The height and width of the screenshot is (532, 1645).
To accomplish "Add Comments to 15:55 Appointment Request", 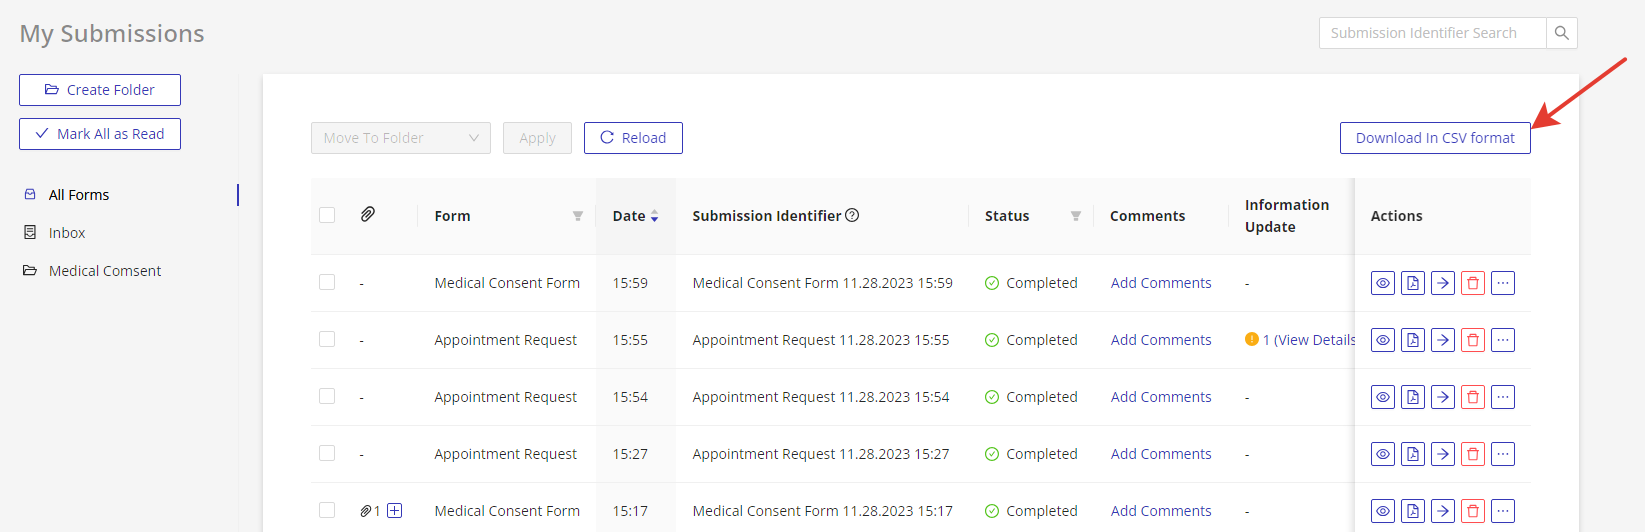I will [x=1161, y=340].
